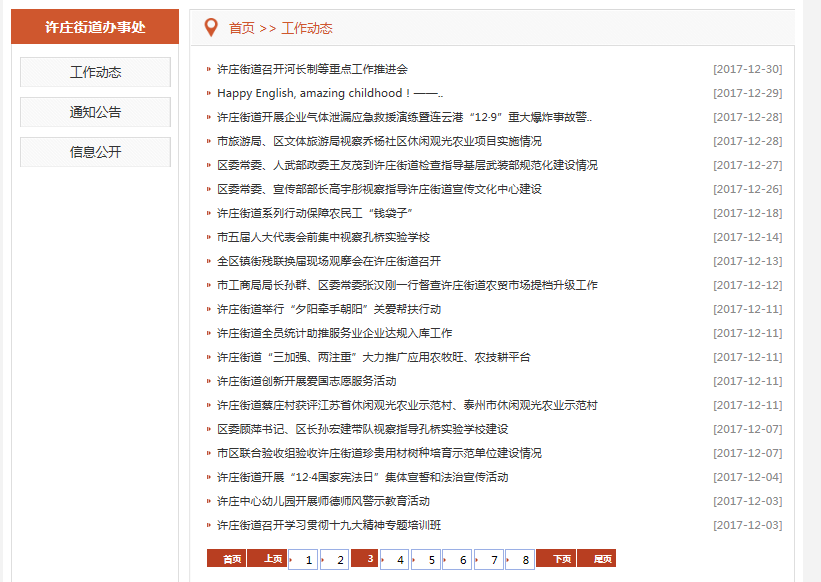Open article 许庄街道全员统计助推服务业企业
This screenshot has height=582, width=821.
tap(335, 334)
